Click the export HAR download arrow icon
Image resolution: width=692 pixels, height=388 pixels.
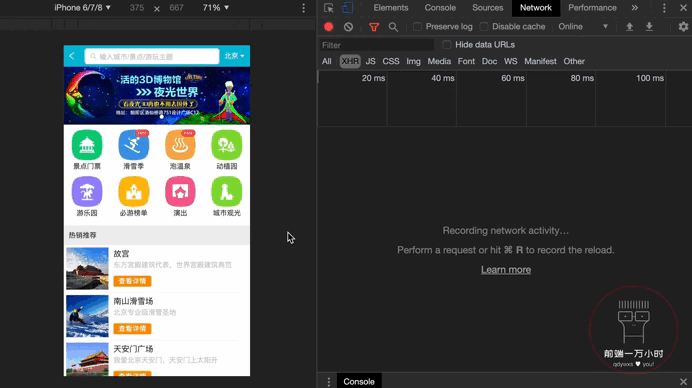tap(649, 26)
